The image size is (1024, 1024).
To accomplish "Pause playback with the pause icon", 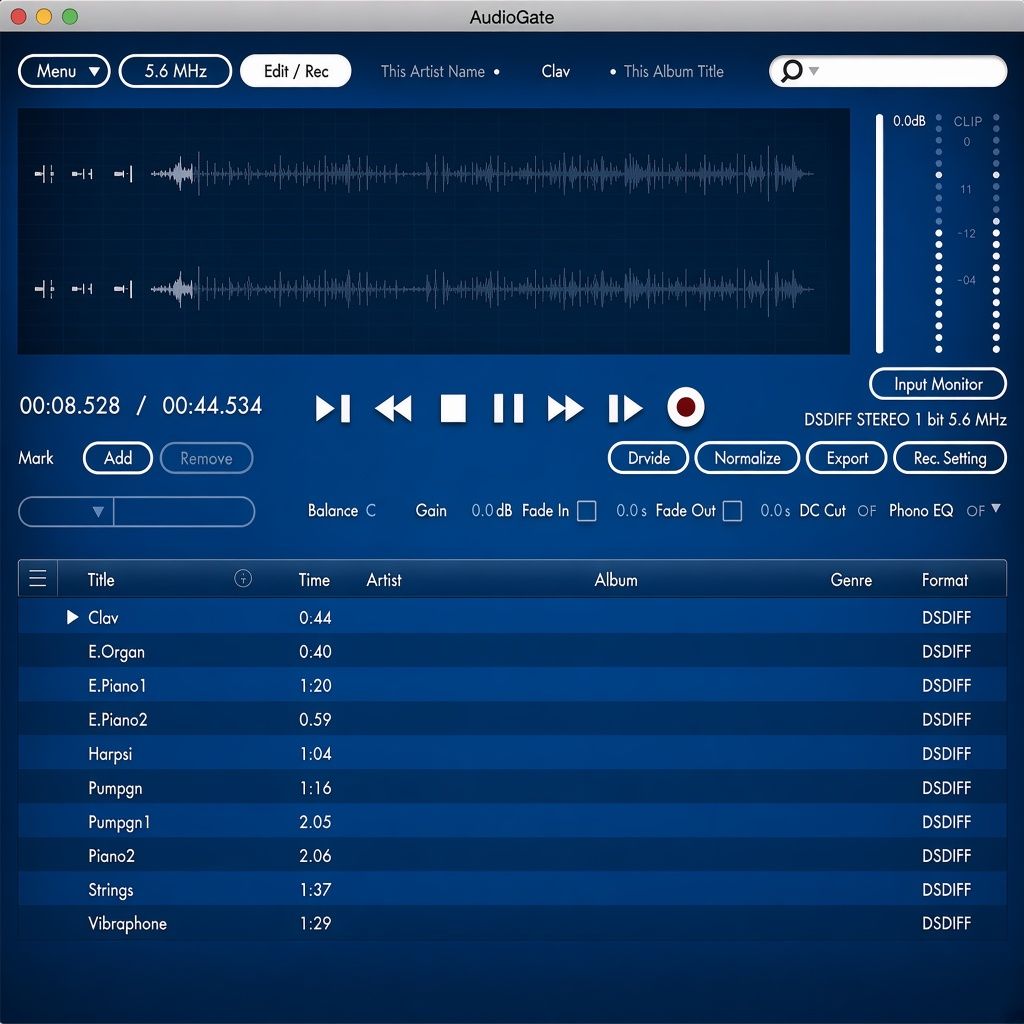I will click(x=508, y=408).
